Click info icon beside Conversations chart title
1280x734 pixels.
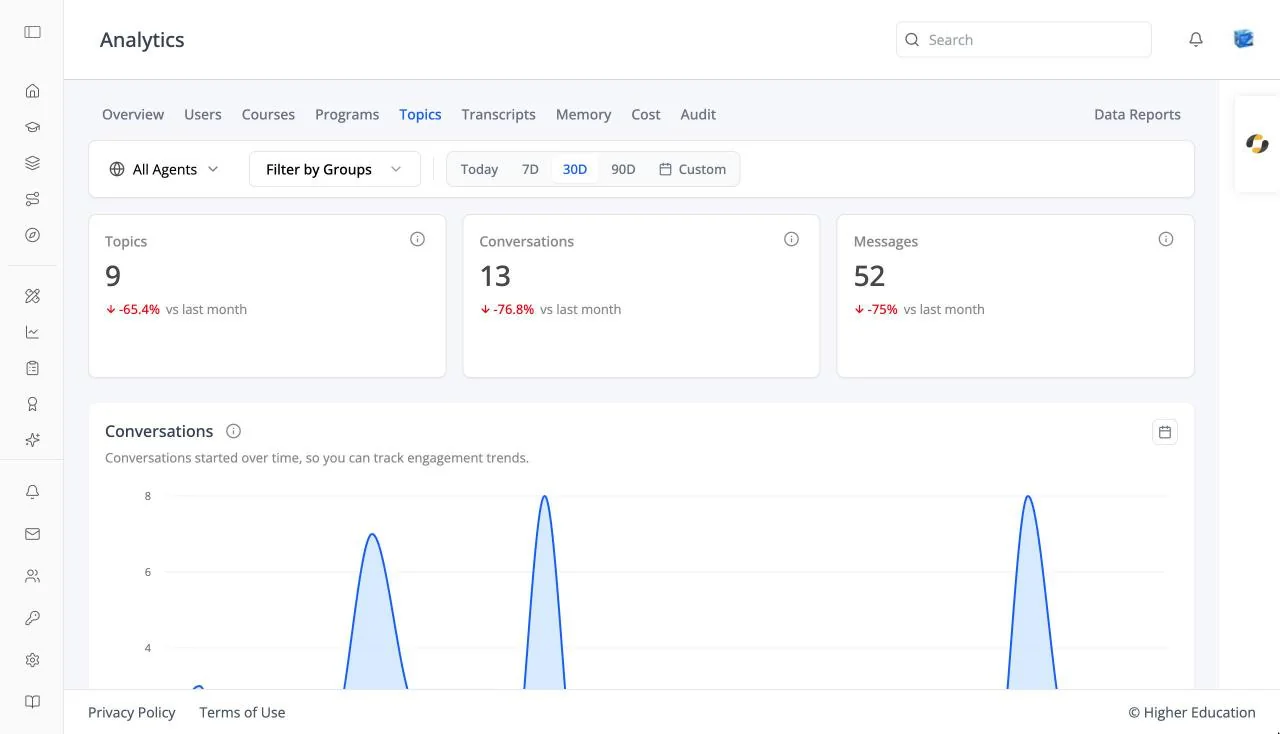coord(233,431)
